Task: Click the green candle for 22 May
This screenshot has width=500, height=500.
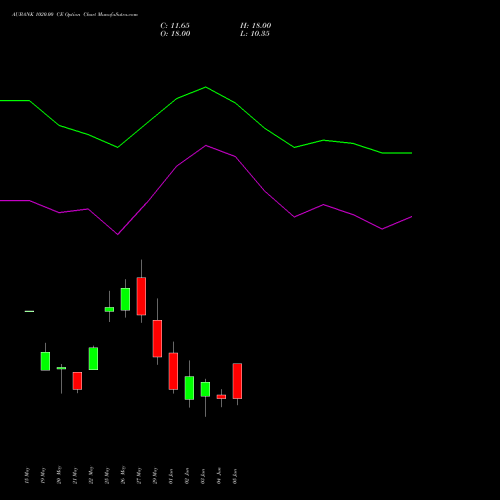Action: click(93, 358)
